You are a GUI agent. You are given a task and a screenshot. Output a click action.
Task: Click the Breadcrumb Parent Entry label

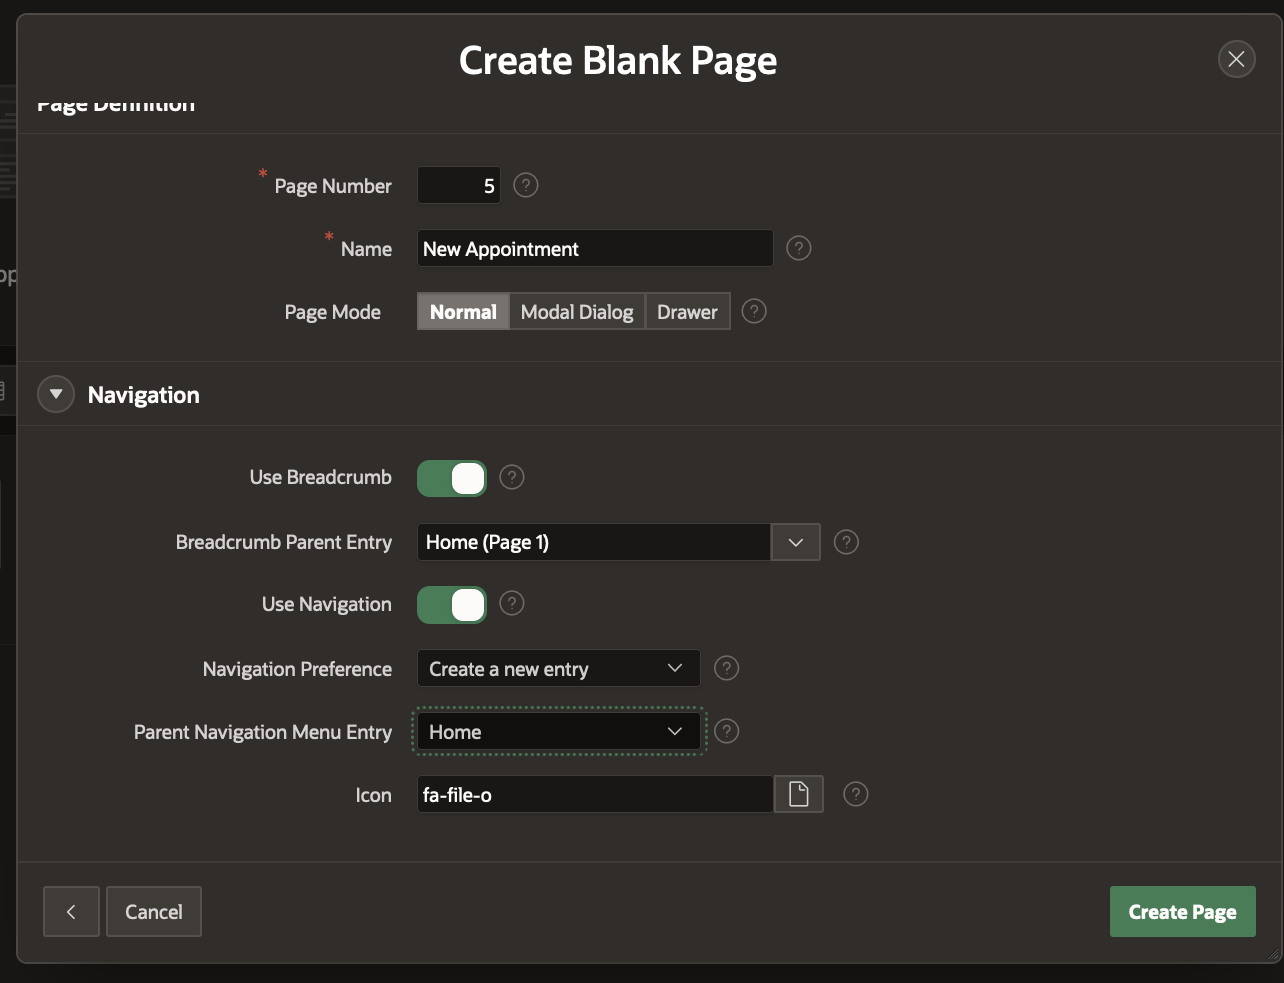[284, 542]
